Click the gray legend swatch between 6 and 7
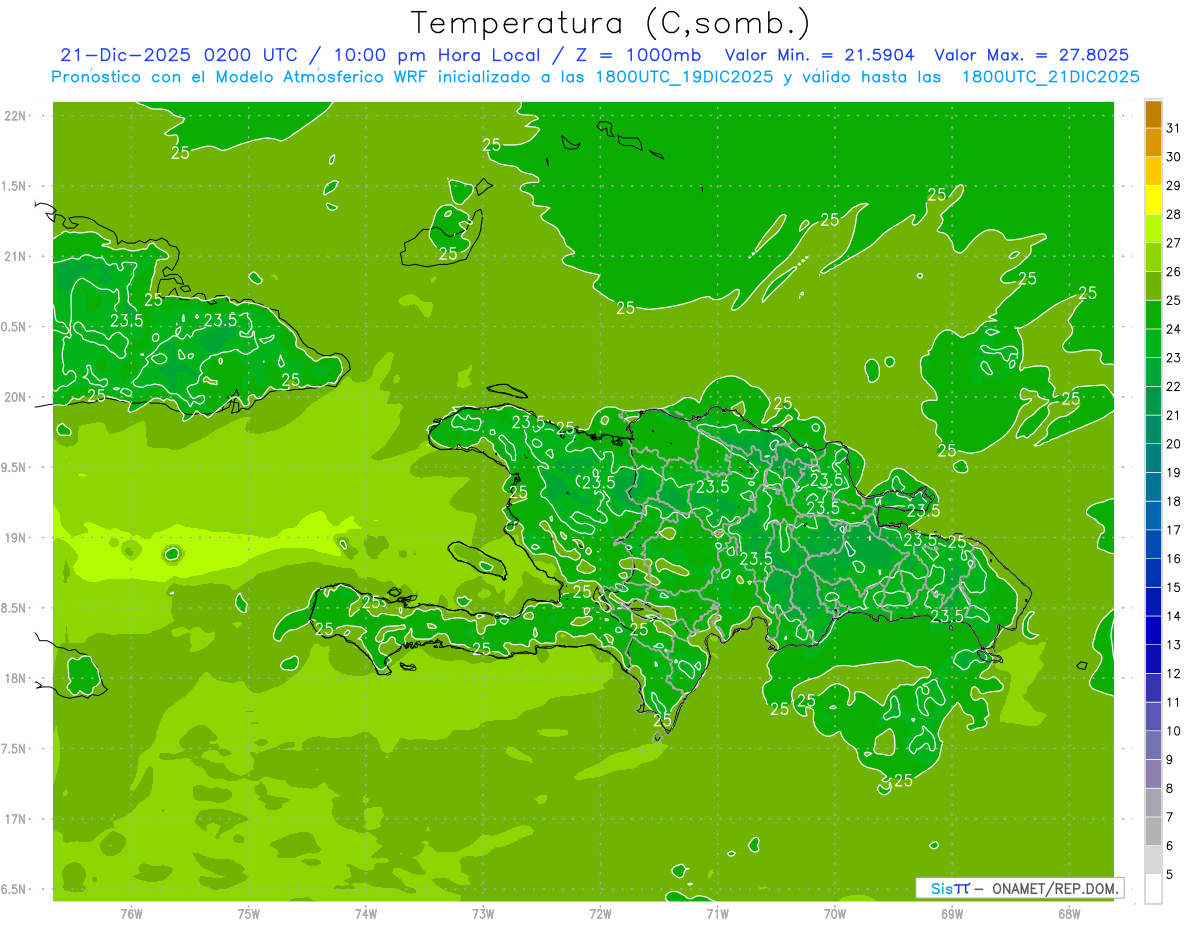Viewport: 1200px width, 927px height. pos(1153,831)
